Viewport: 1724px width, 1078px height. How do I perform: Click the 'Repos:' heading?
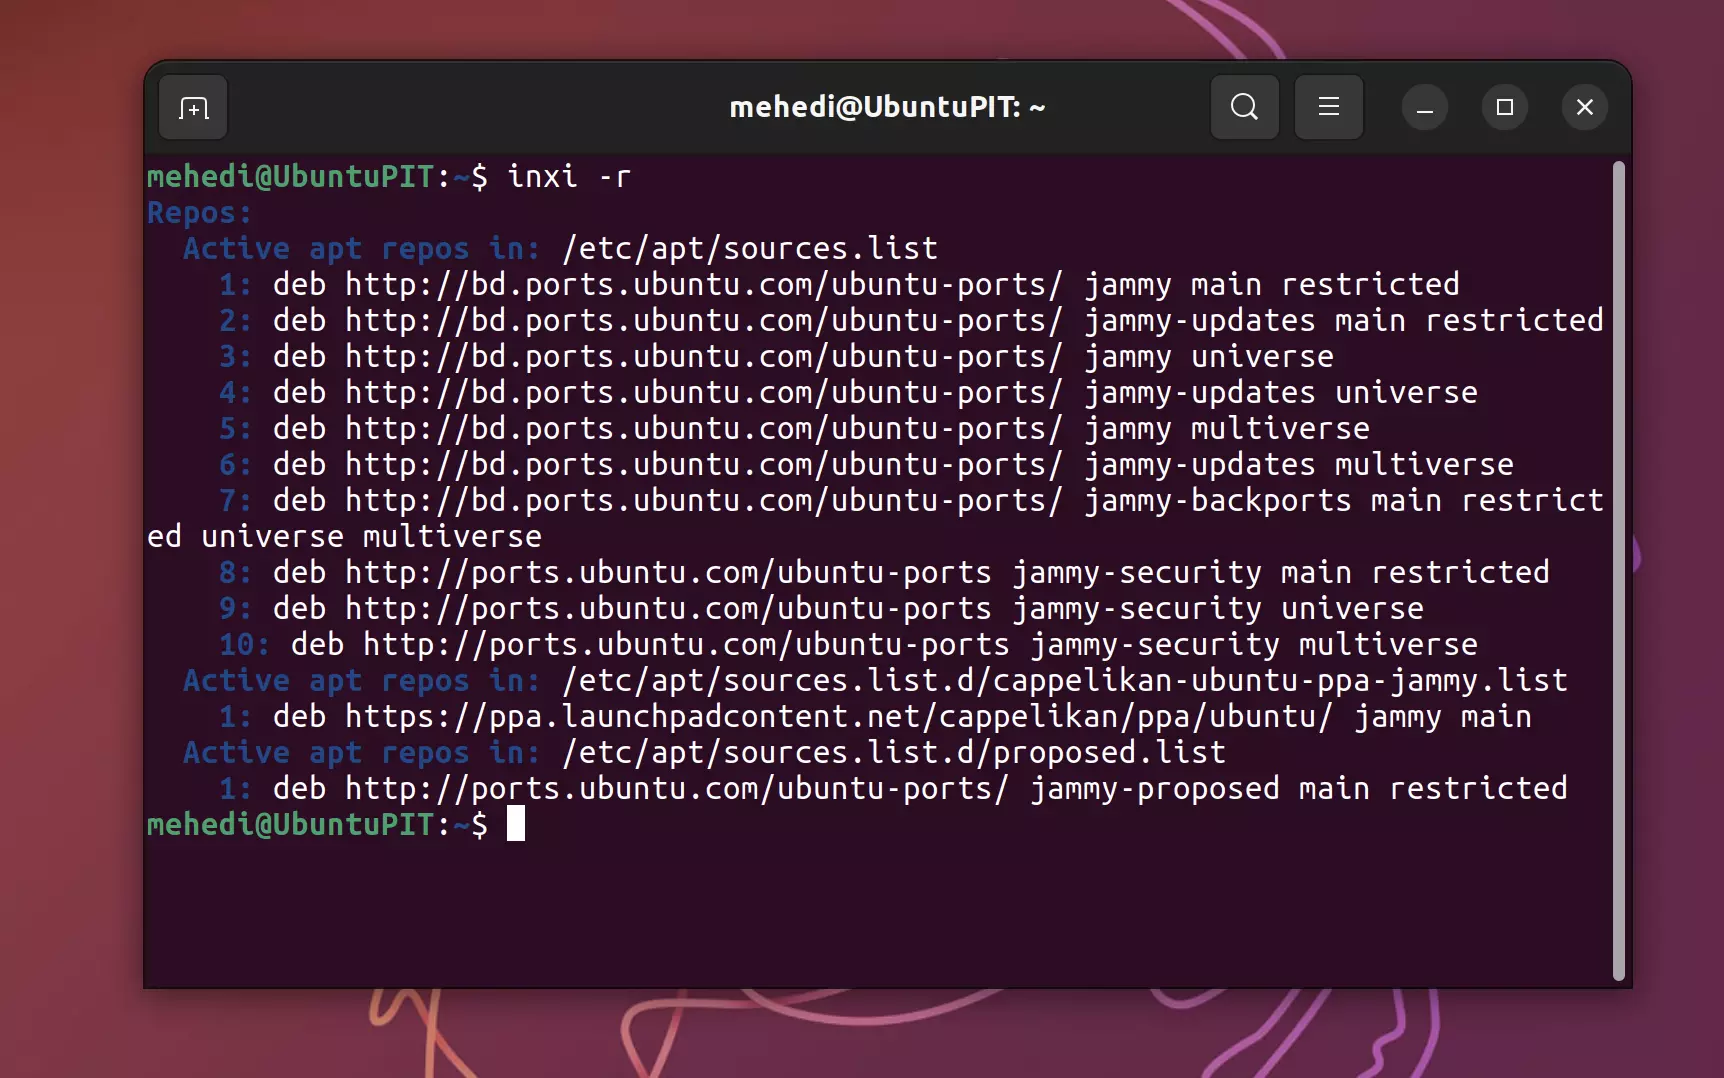coord(199,213)
